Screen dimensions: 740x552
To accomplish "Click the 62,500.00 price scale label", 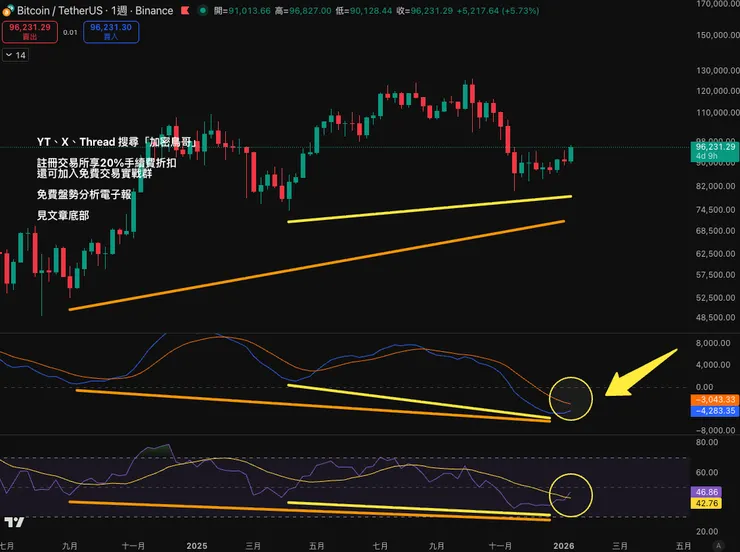I will pyautogui.click(x=715, y=253).
